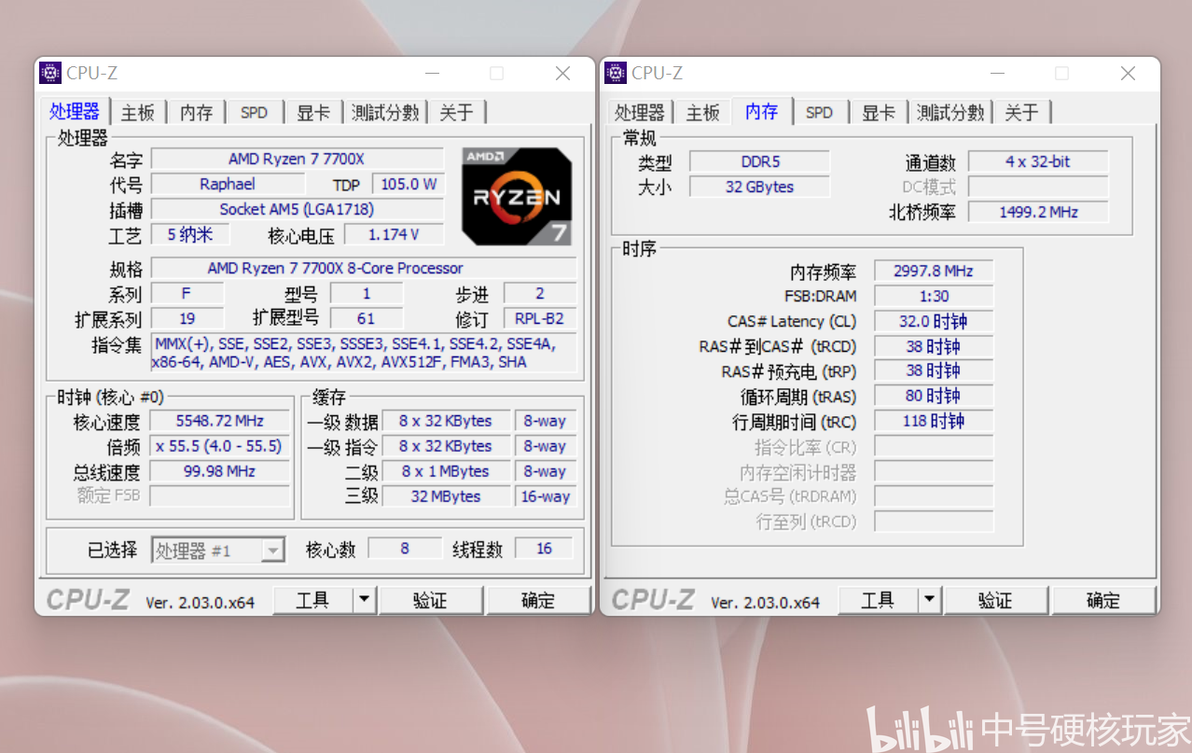1192x753 pixels.
Task: Click the x 55.5 (4.0 - 55.5) multiplier value
Action: (x=220, y=446)
